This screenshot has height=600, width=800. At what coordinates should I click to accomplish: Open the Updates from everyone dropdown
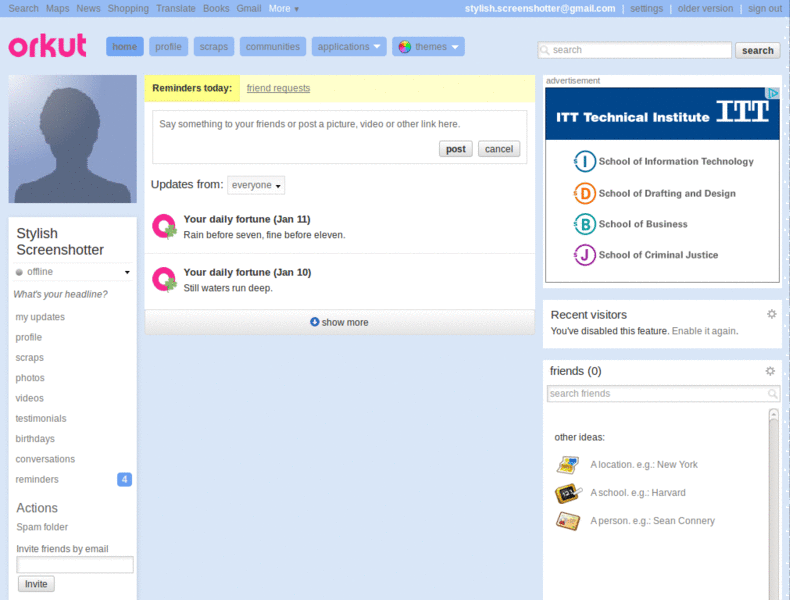(x=256, y=185)
